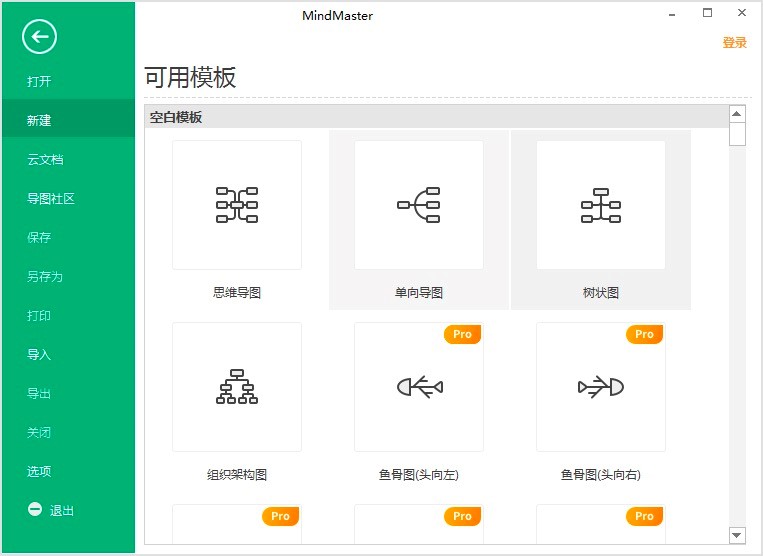Click the 单向导图 label

[x=418, y=292]
